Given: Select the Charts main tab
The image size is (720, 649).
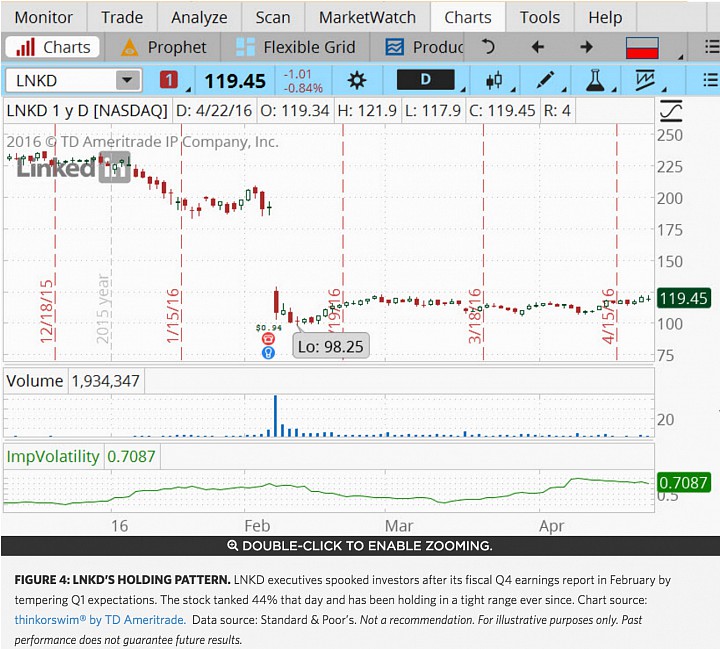Looking at the screenshot, I should (468, 17).
